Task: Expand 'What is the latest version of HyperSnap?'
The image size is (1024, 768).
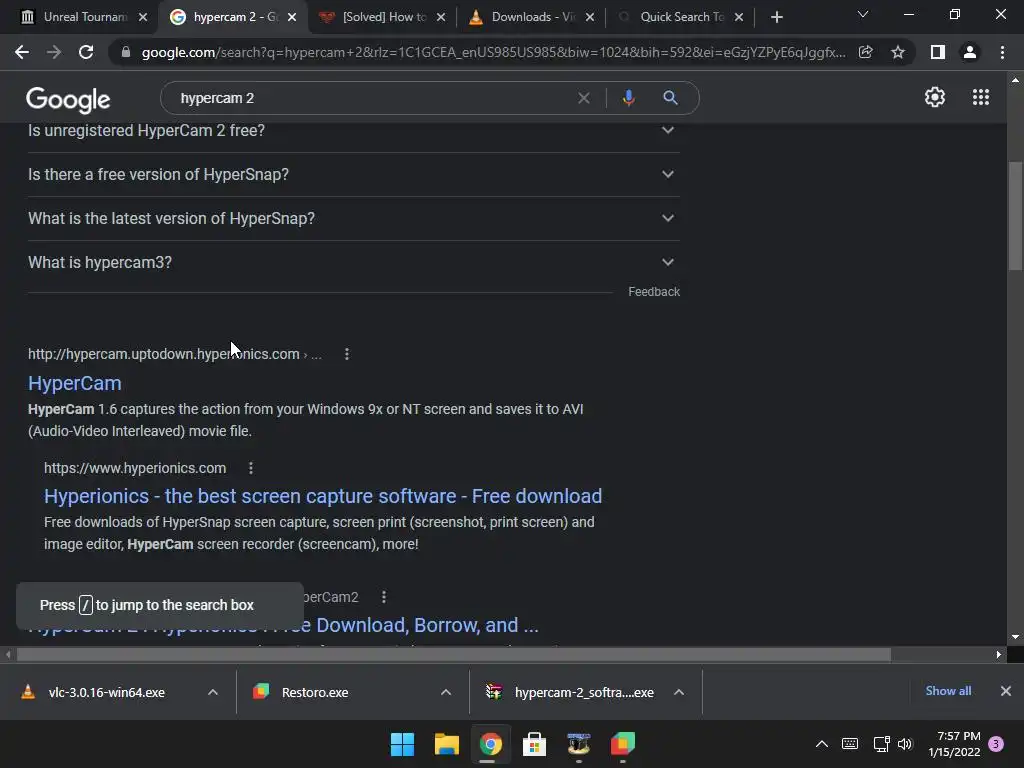Action: 354,218
